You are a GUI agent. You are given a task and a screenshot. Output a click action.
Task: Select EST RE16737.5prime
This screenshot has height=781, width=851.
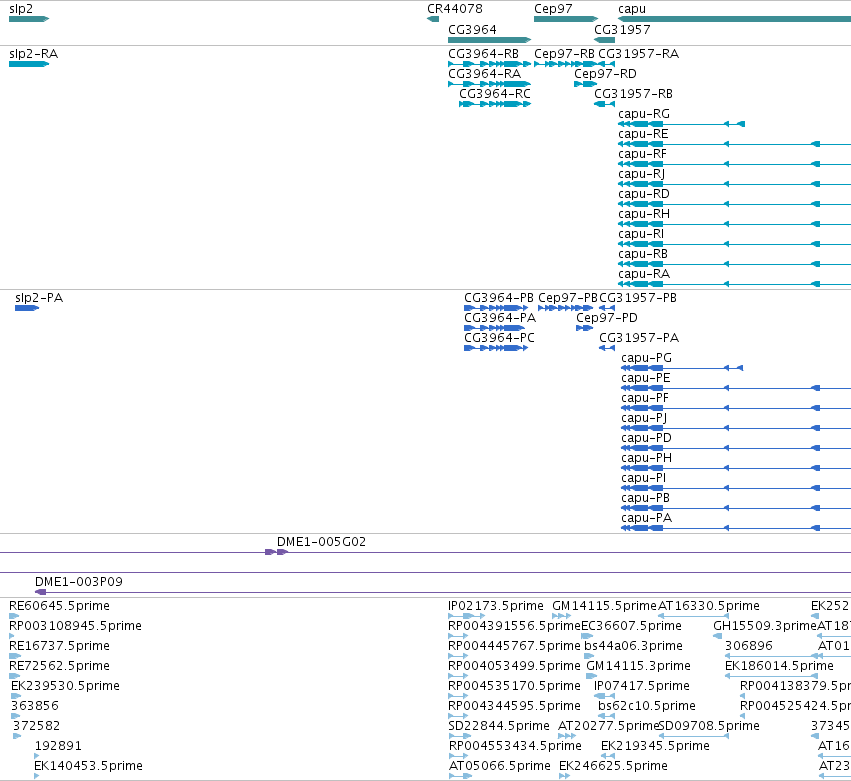[15, 656]
